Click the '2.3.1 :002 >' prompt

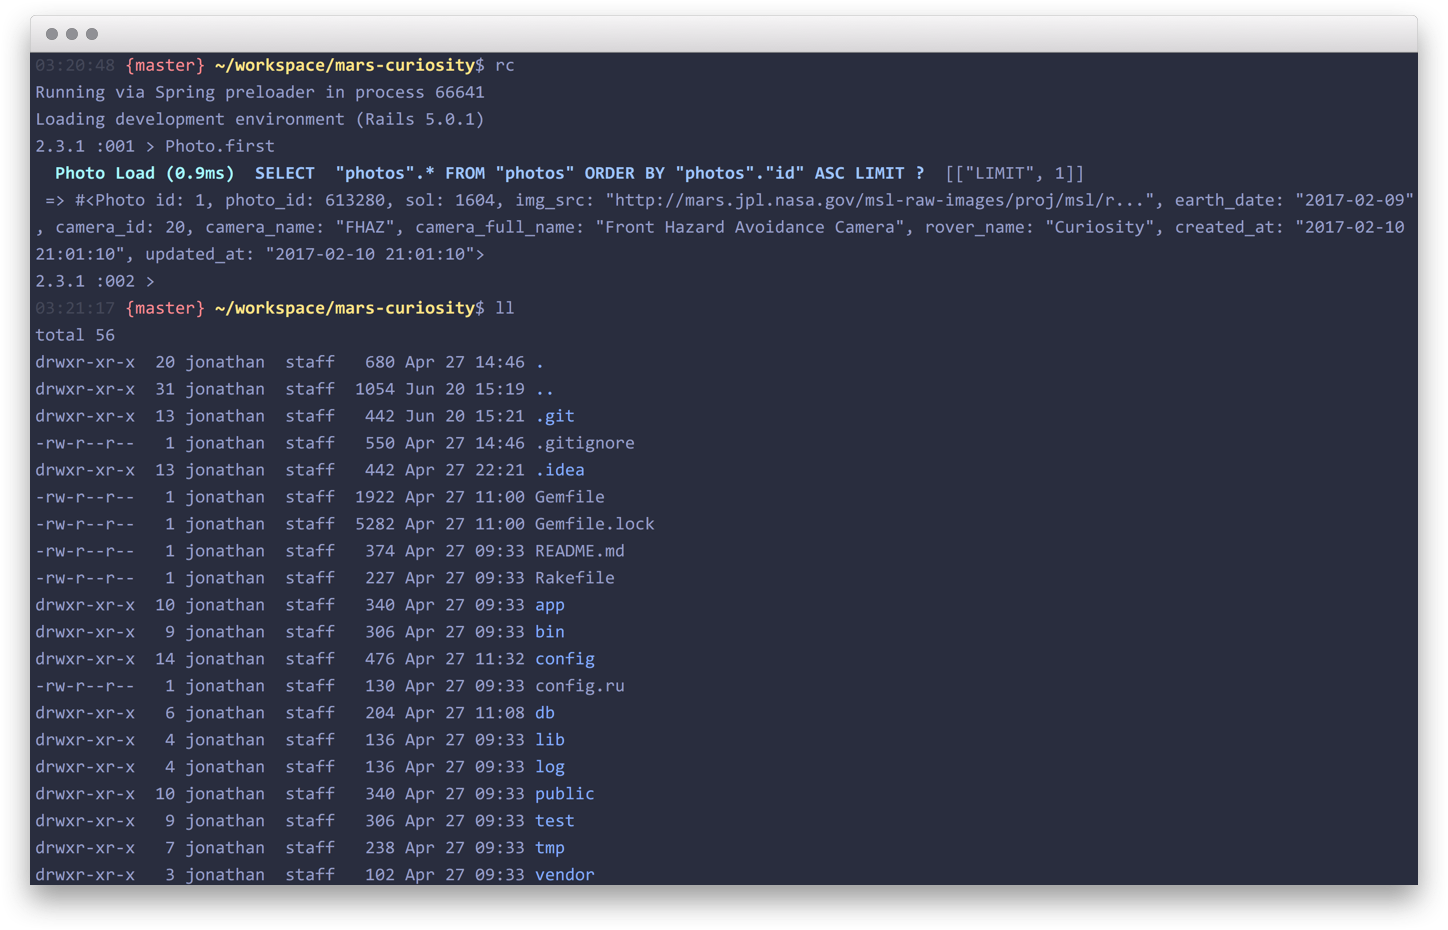[x=95, y=281]
